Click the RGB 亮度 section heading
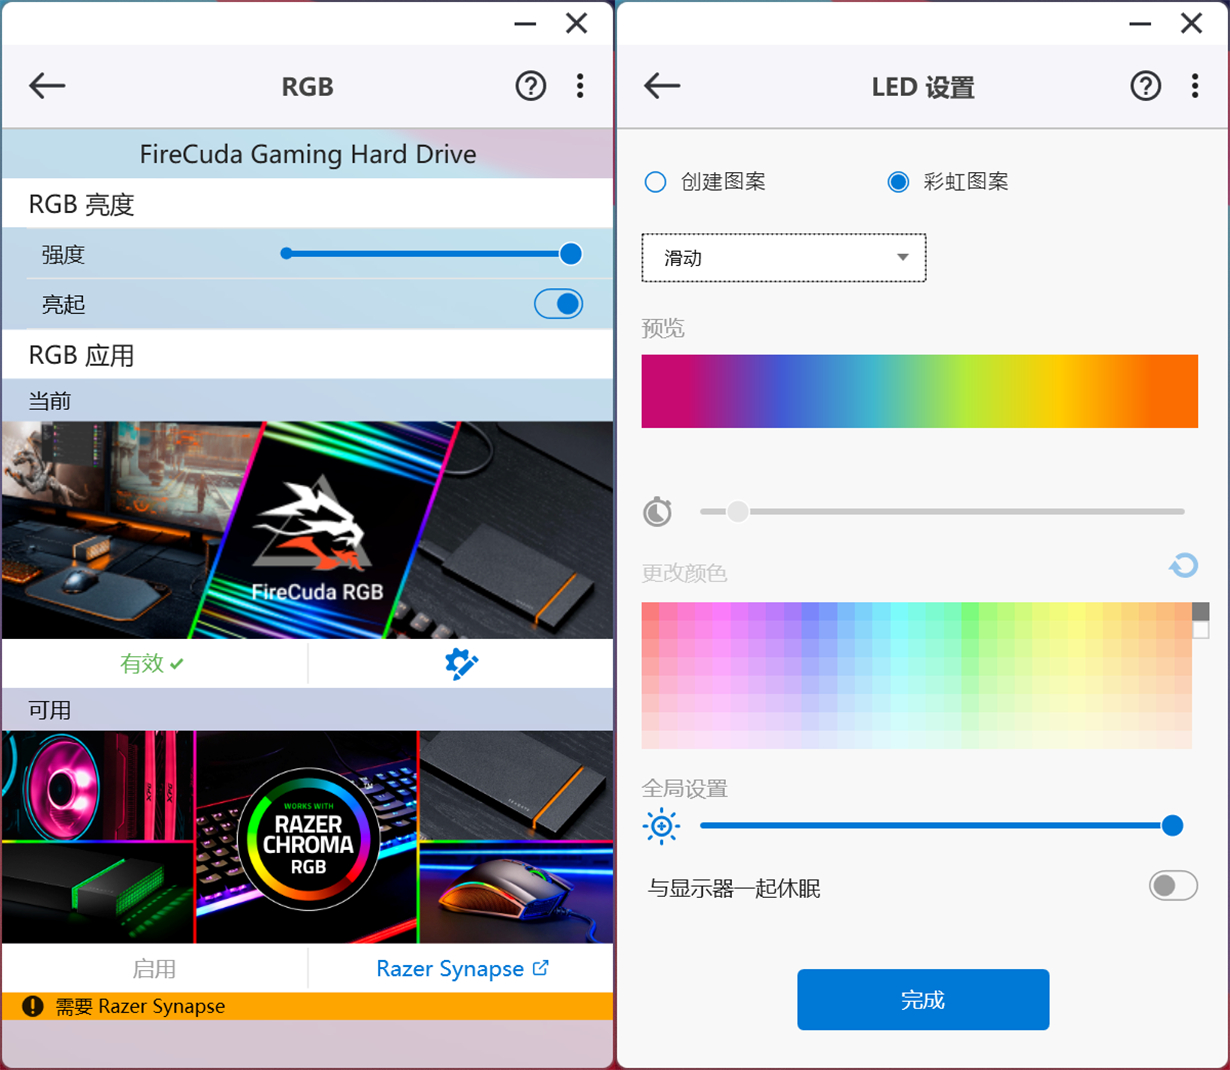The height and width of the screenshot is (1070, 1230). coord(81,204)
